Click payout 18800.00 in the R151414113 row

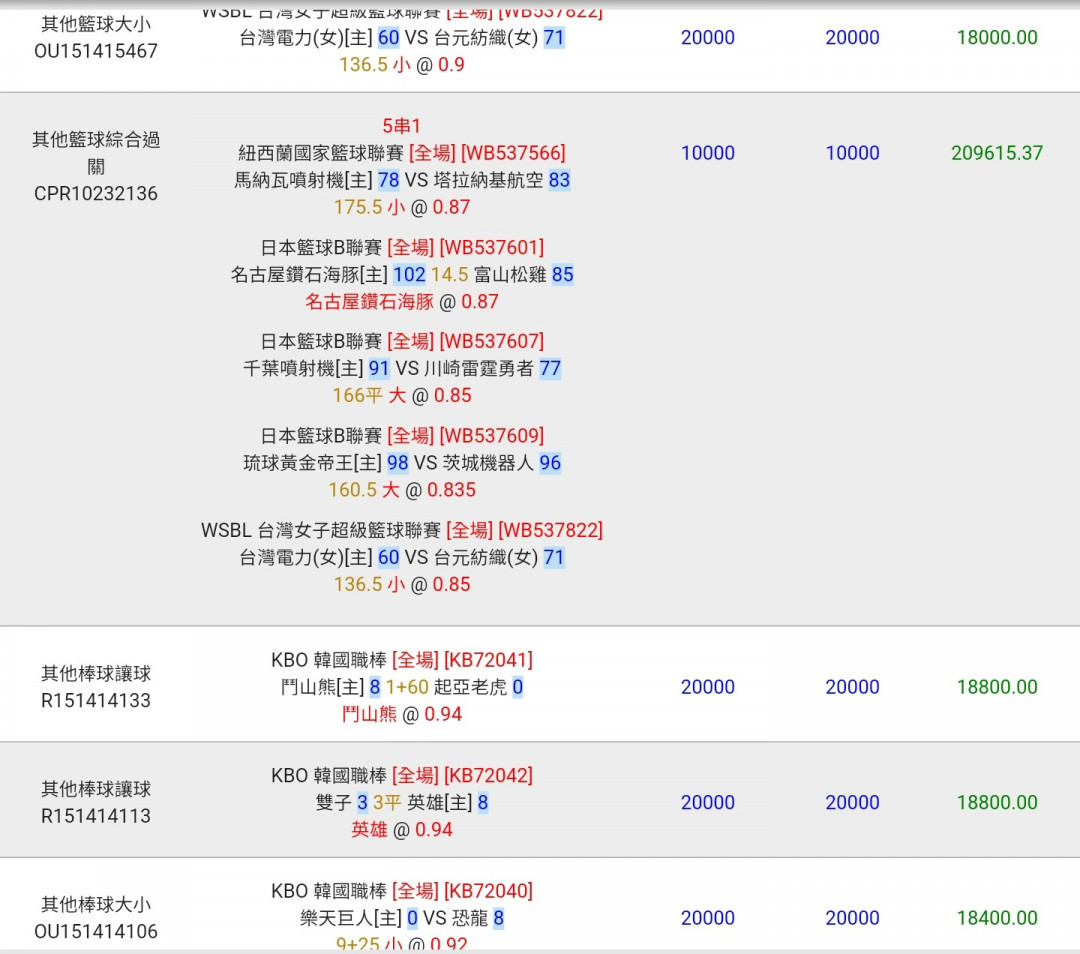coord(997,802)
